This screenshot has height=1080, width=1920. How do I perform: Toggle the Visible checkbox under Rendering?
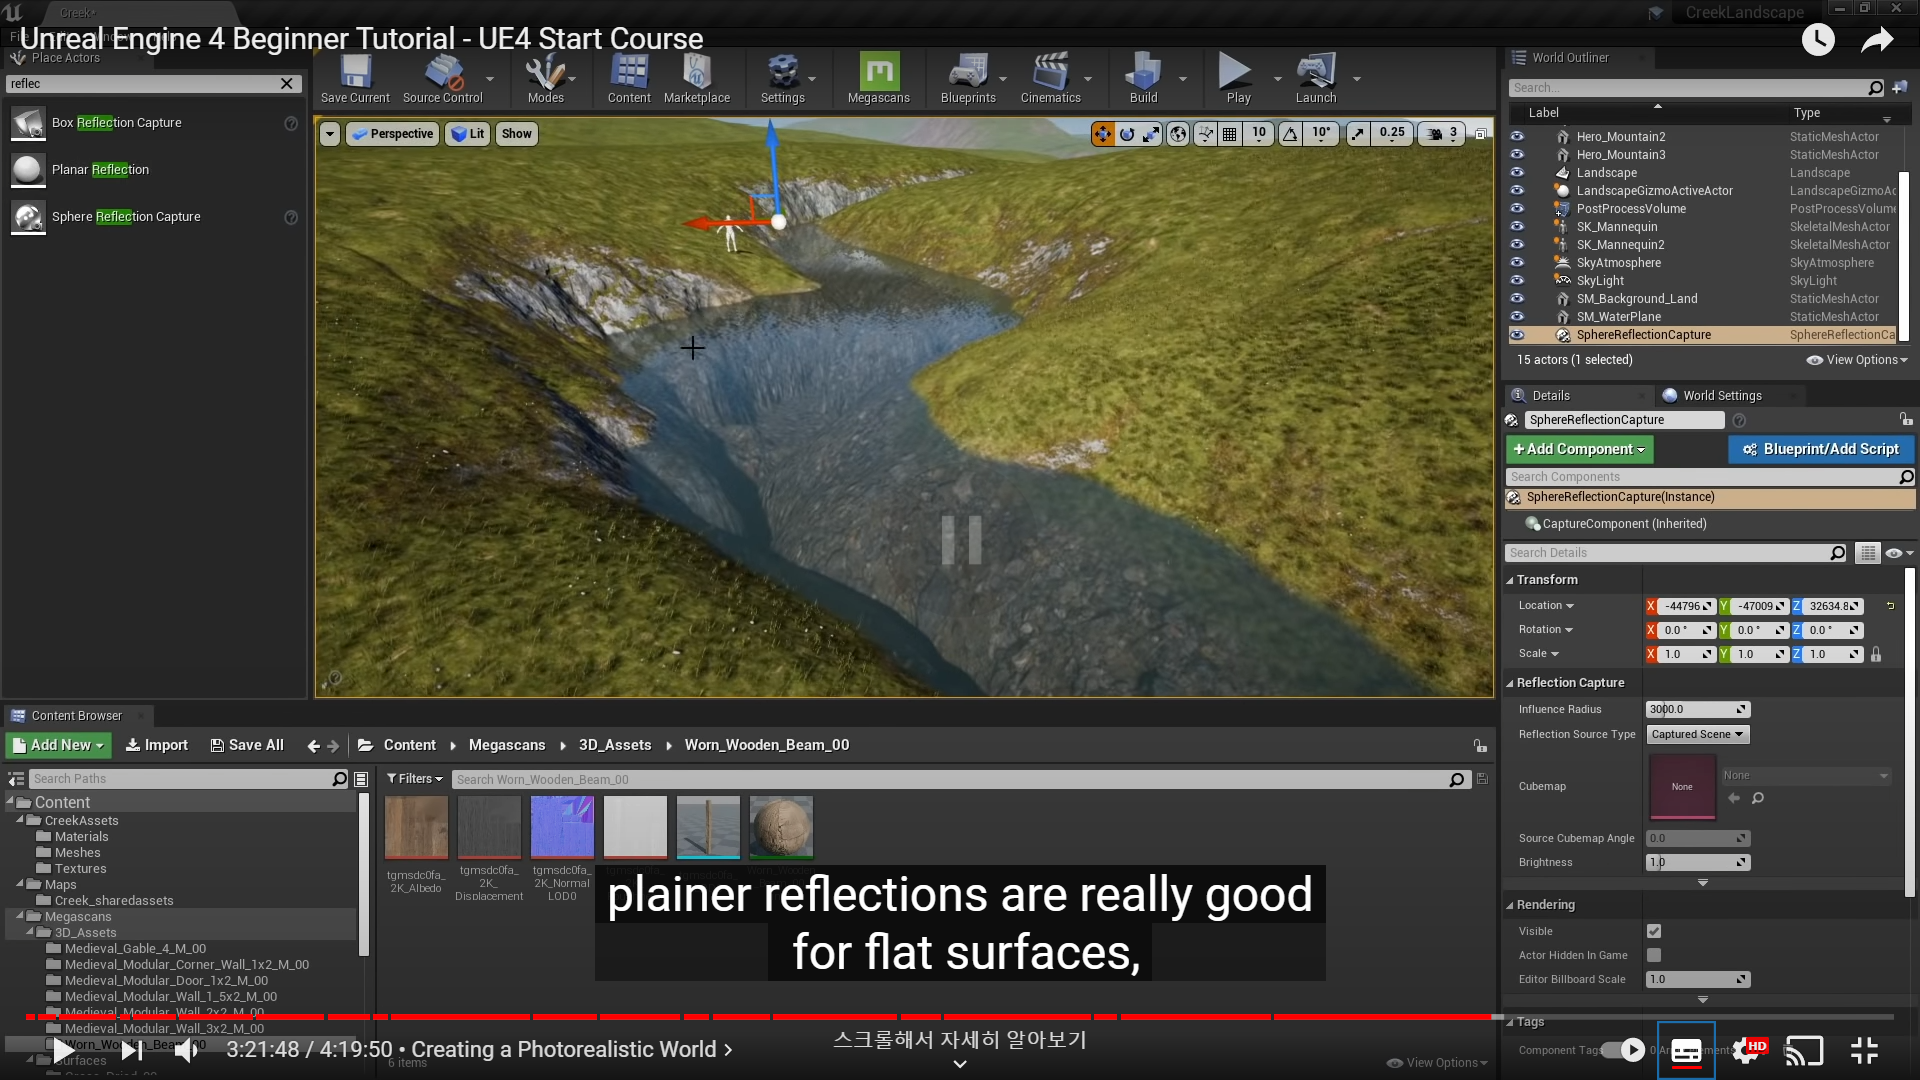[x=1654, y=931]
